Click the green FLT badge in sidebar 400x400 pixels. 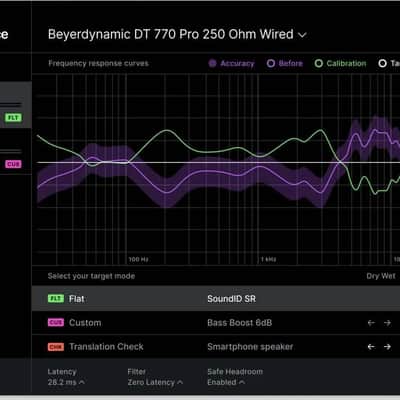[x=13, y=118]
